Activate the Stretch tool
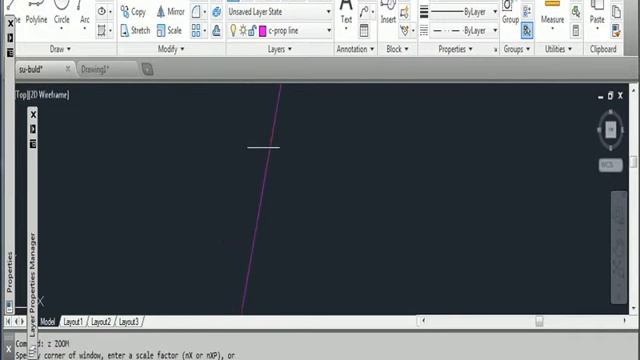Viewport: 640px width, 360px height. coord(135,31)
